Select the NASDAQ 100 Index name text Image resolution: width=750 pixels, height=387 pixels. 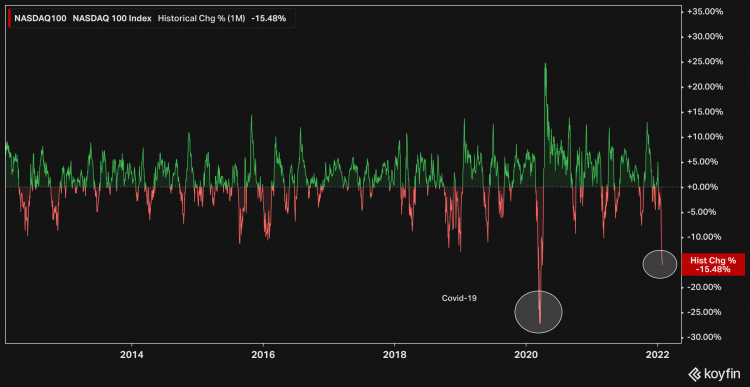tap(112, 19)
